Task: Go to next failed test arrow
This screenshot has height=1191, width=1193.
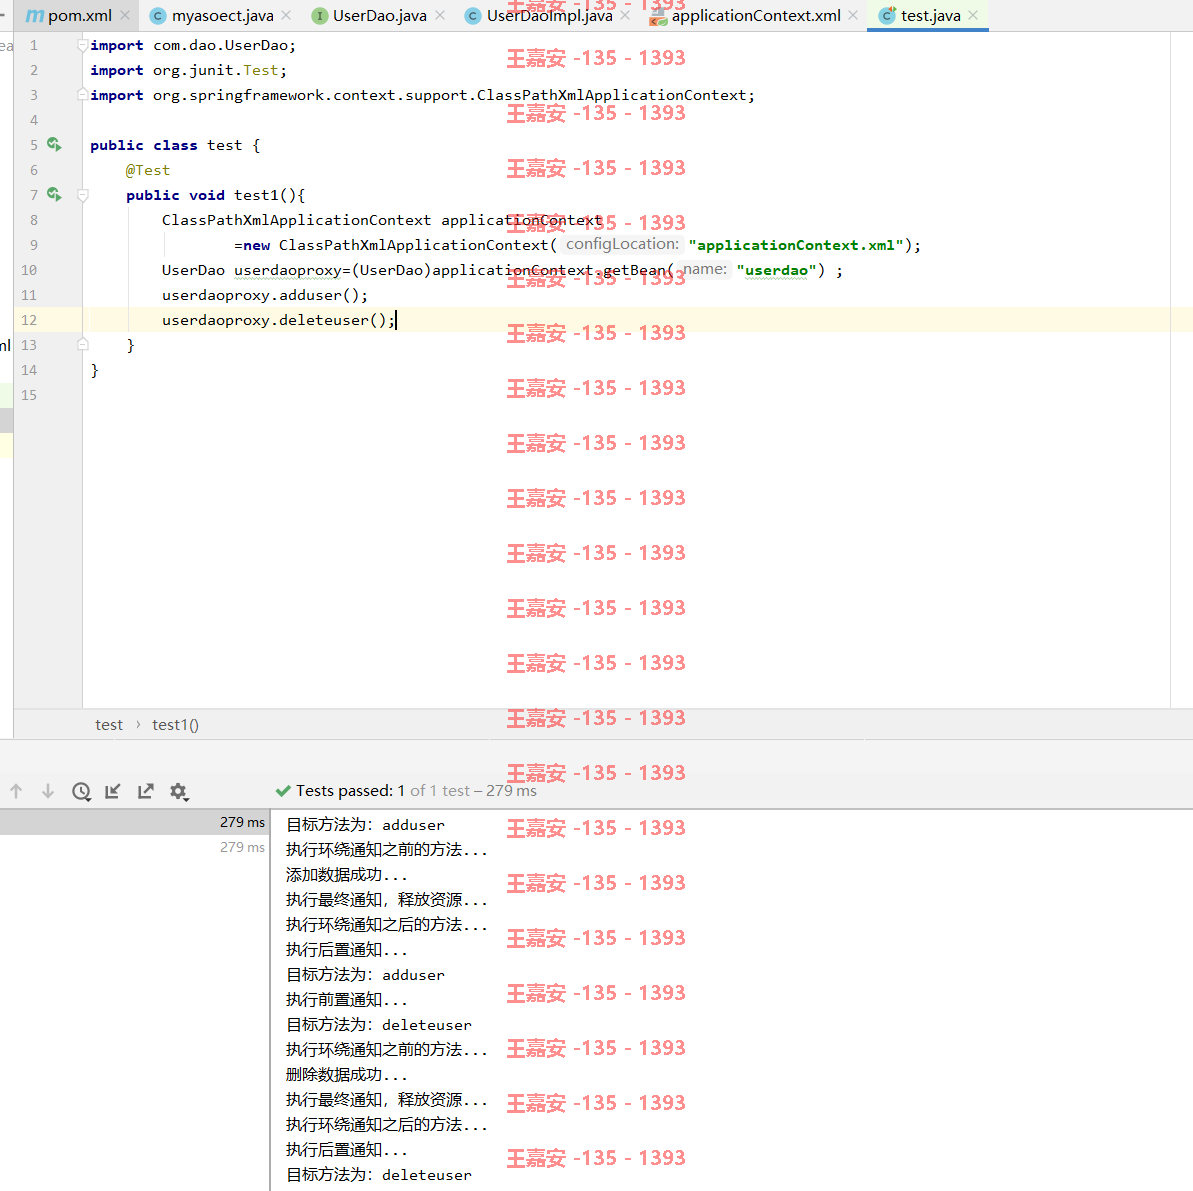Action: pos(48,791)
